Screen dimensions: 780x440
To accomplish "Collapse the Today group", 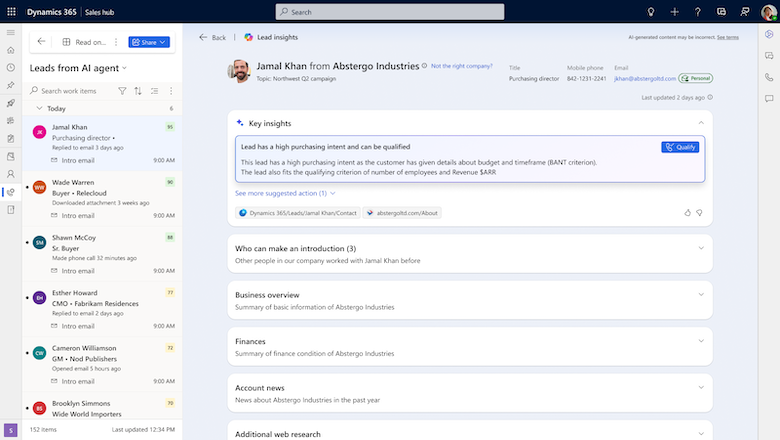I will pyautogui.click(x=38, y=108).
